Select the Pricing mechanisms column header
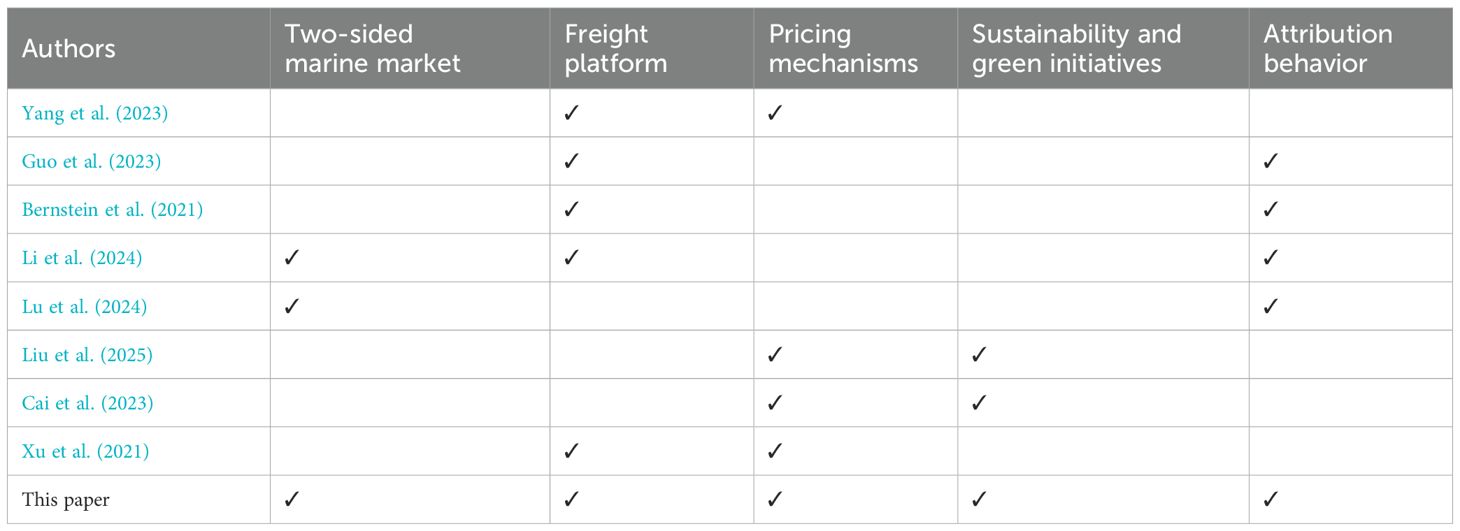The image size is (1460, 531). tap(843, 49)
